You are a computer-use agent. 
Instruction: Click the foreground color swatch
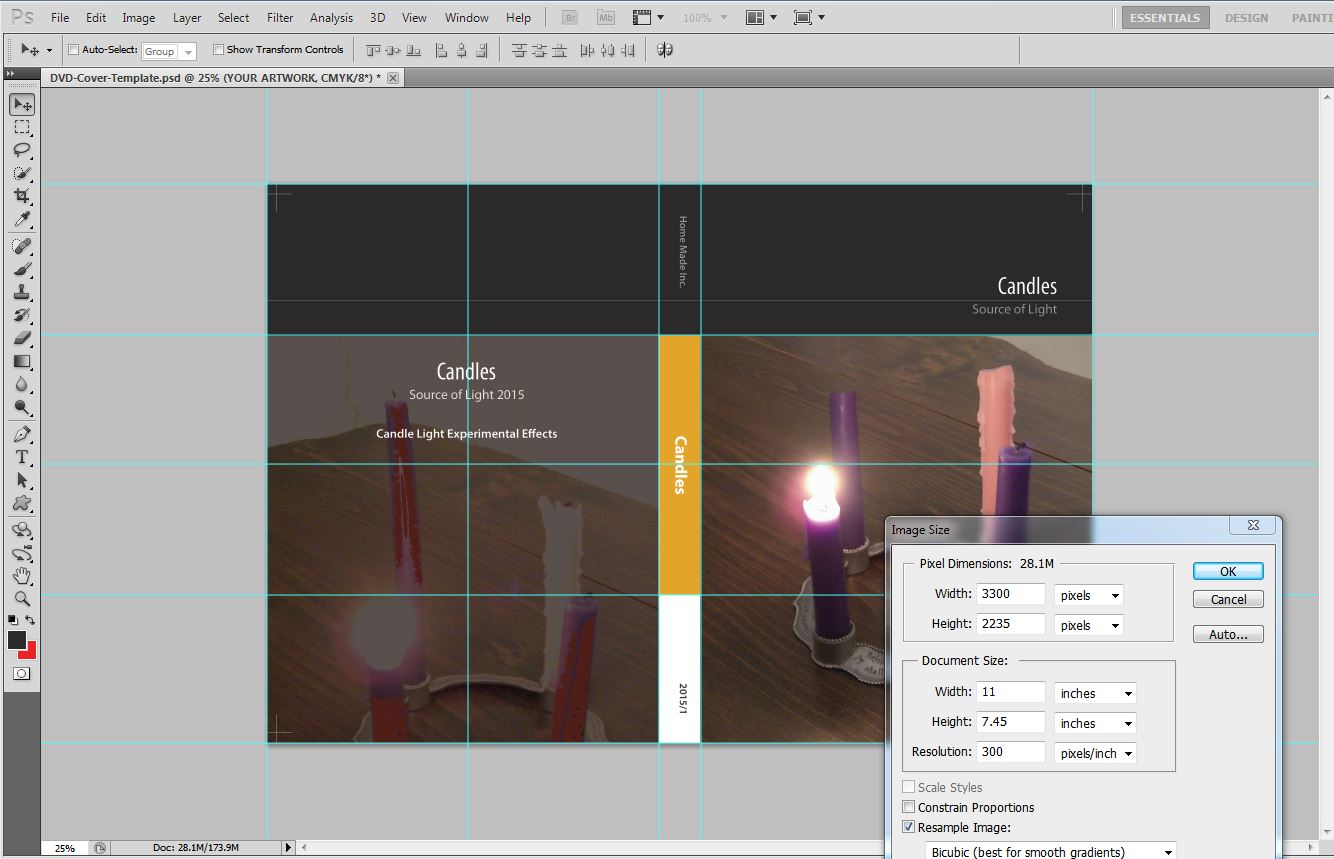(16, 641)
